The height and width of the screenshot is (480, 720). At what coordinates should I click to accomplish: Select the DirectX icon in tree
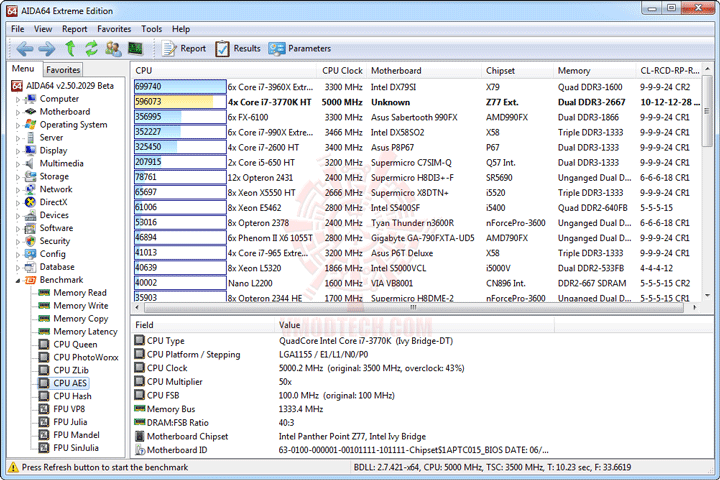click(x=30, y=202)
